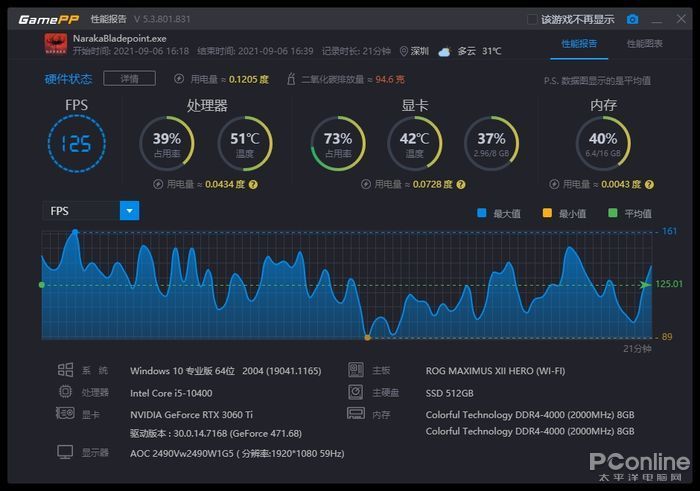
Task: Click the max-value marker on the chart
Action: tap(75, 232)
